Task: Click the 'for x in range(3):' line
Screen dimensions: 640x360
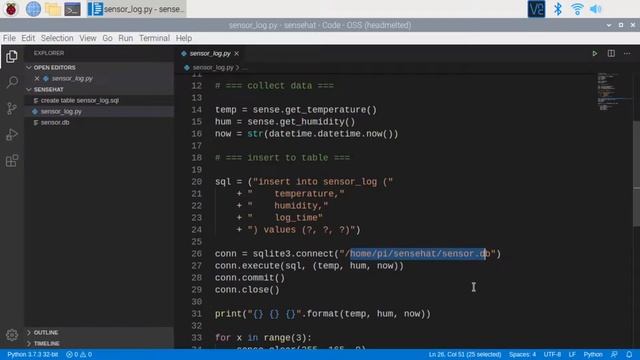Action: tap(263, 338)
